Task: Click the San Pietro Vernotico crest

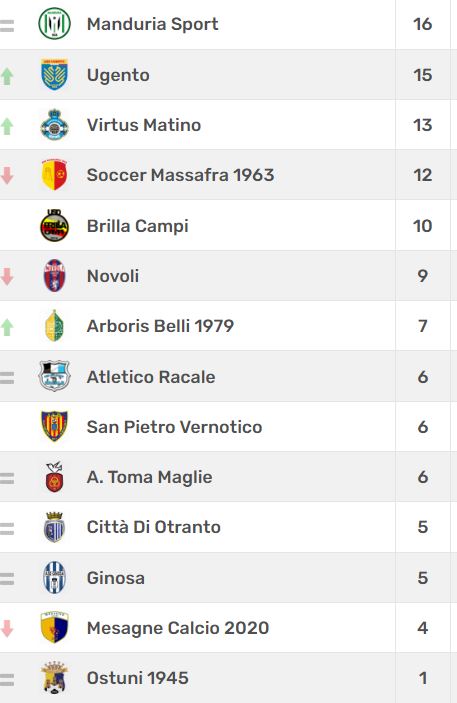Action: point(54,426)
